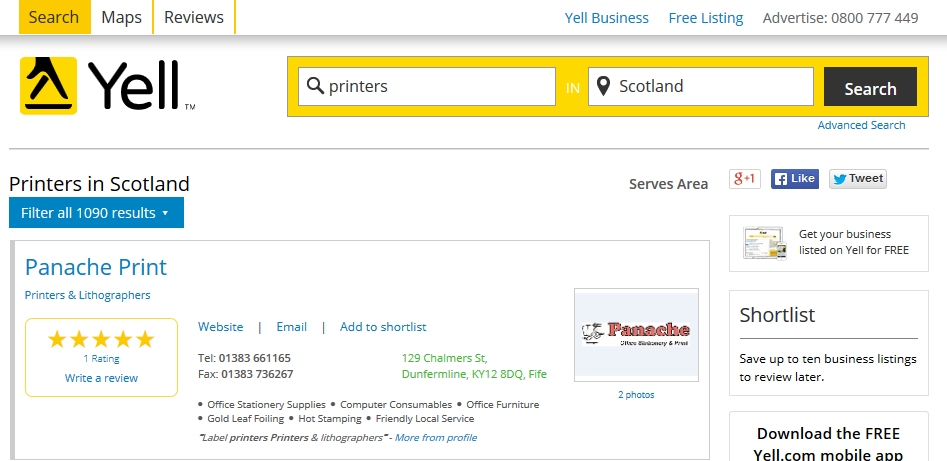
Task: Open the Yell Business link
Action: click(x=606, y=18)
